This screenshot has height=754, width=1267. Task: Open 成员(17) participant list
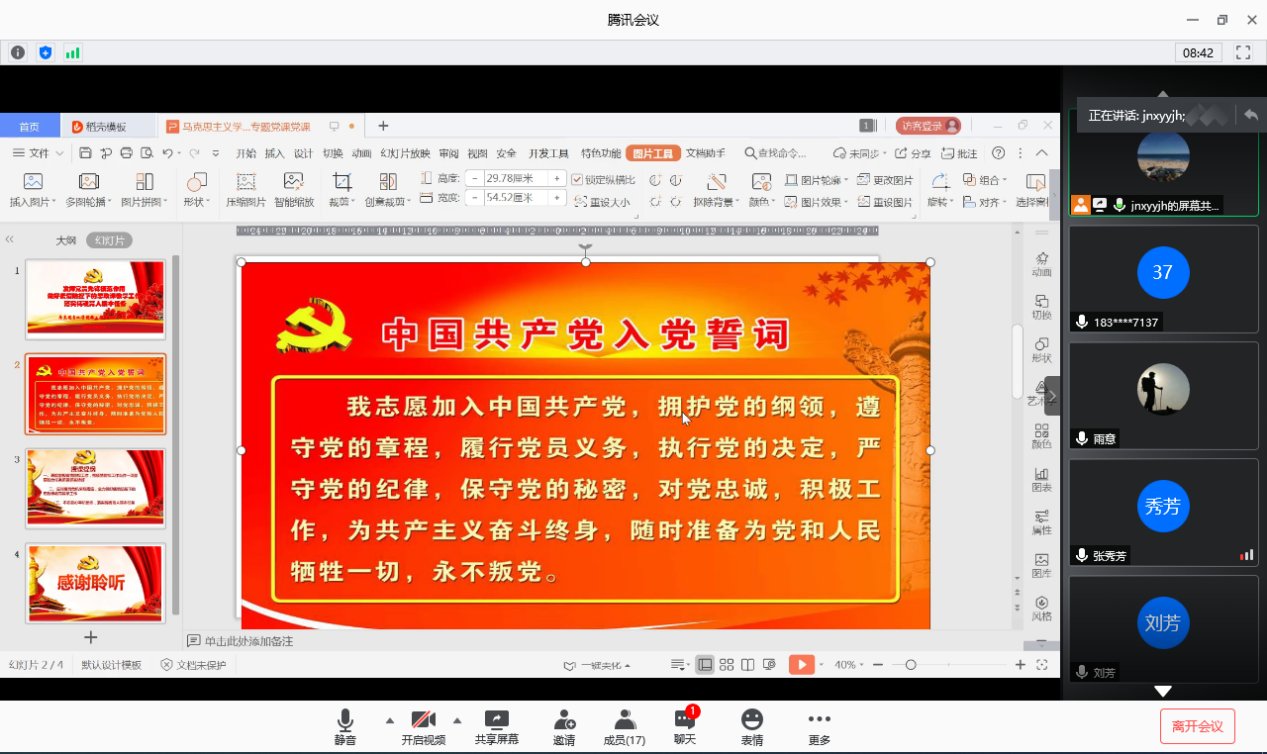pyautogui.click(x=625, y=727)
